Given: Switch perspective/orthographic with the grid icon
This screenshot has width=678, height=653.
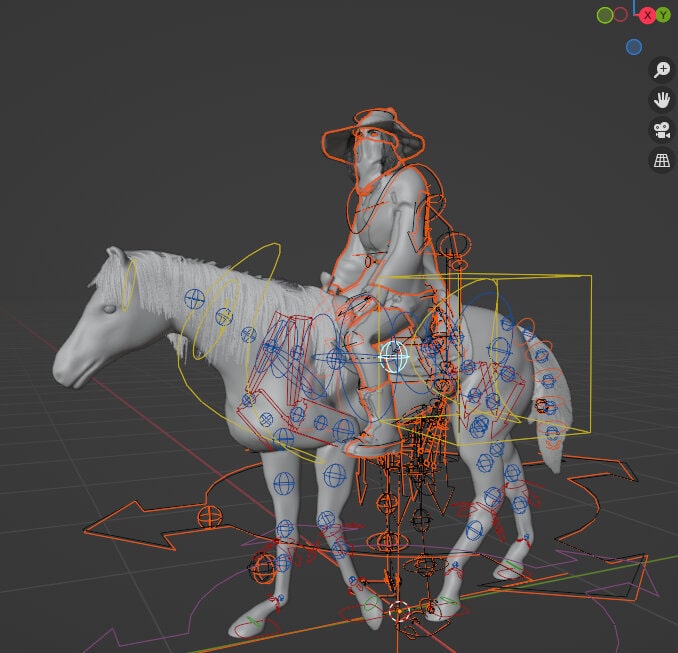Looking at the screenshot, I should [x=662, y=160].
